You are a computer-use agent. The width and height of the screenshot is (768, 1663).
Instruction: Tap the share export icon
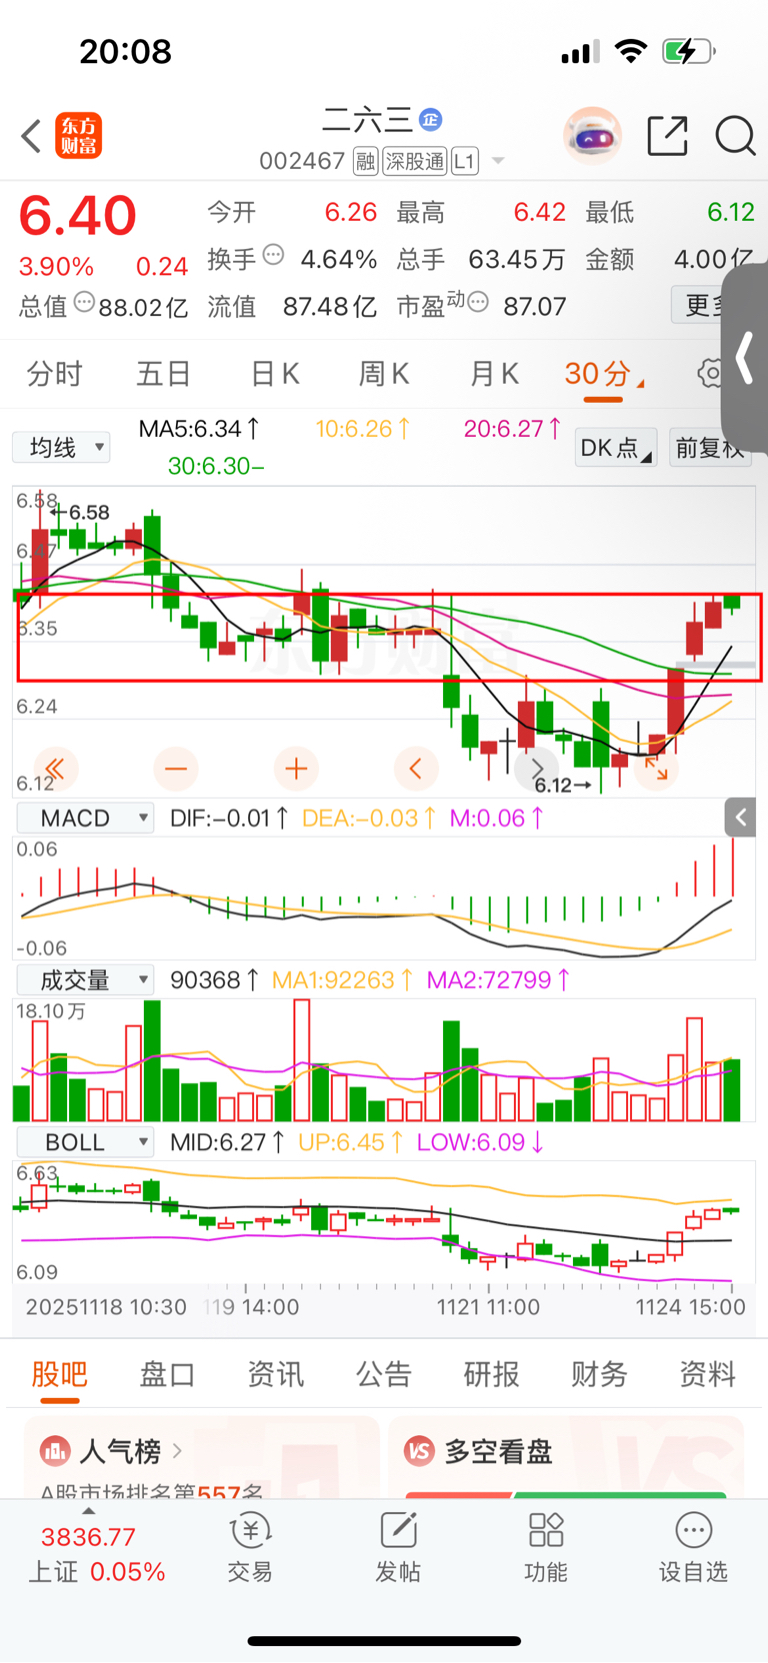668,136
